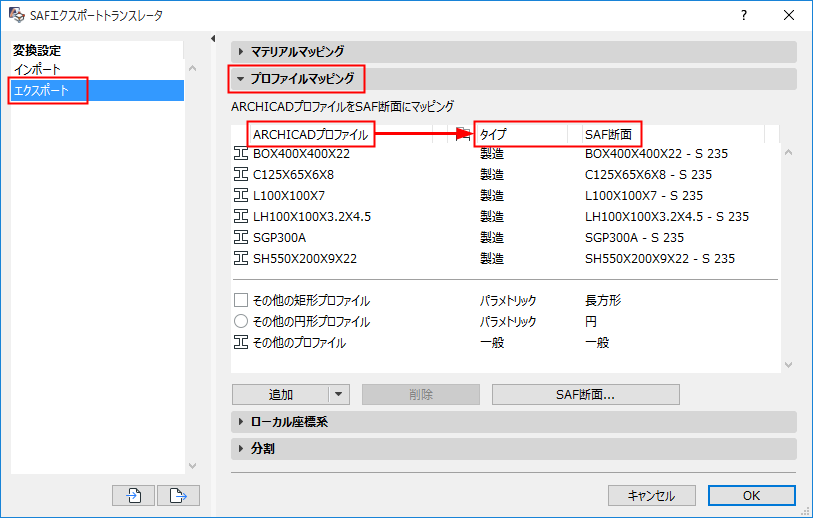Click the circle icon for その他の円形プロファイル

click(241, 321)
